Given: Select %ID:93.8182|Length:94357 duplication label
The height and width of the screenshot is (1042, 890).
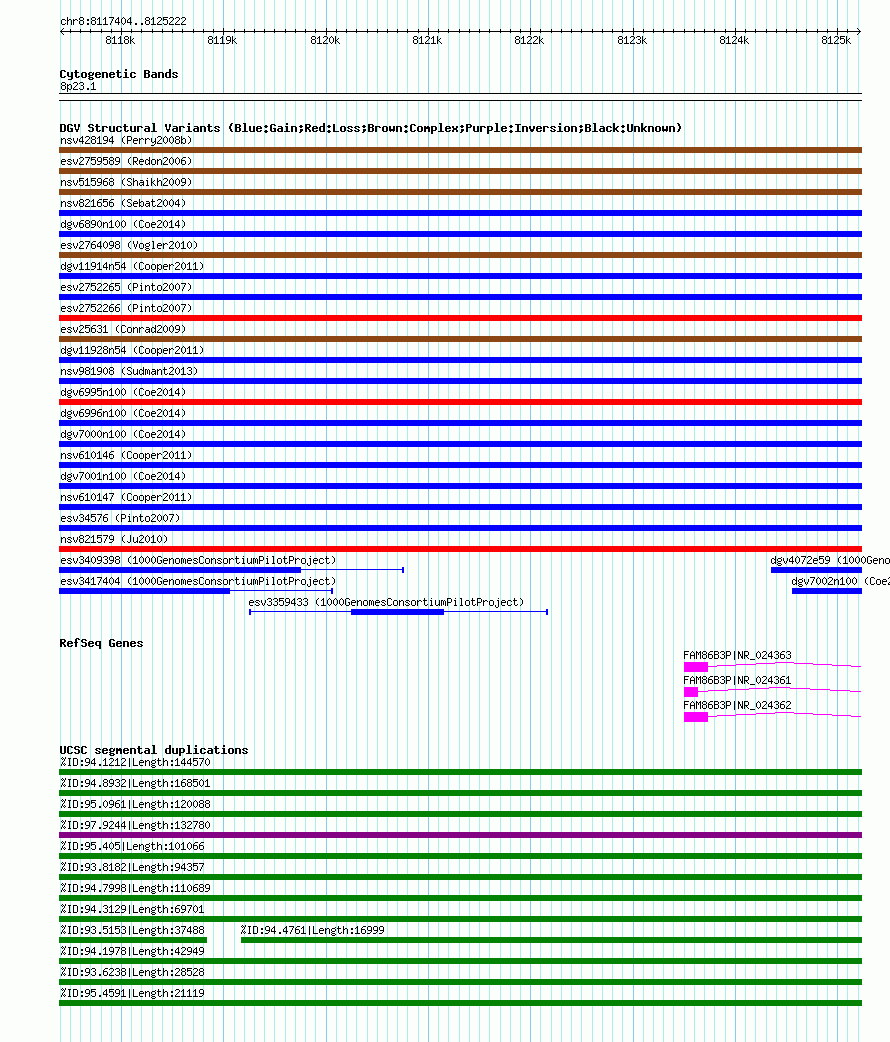Looking at the screenshot, I should click(x=132, y=867).
